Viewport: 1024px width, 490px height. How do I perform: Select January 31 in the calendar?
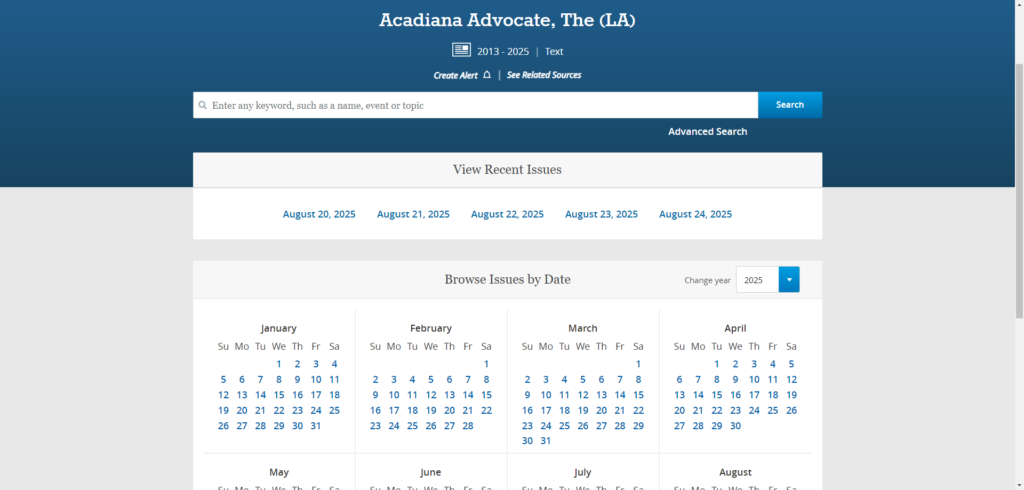(x=316, y=426)
